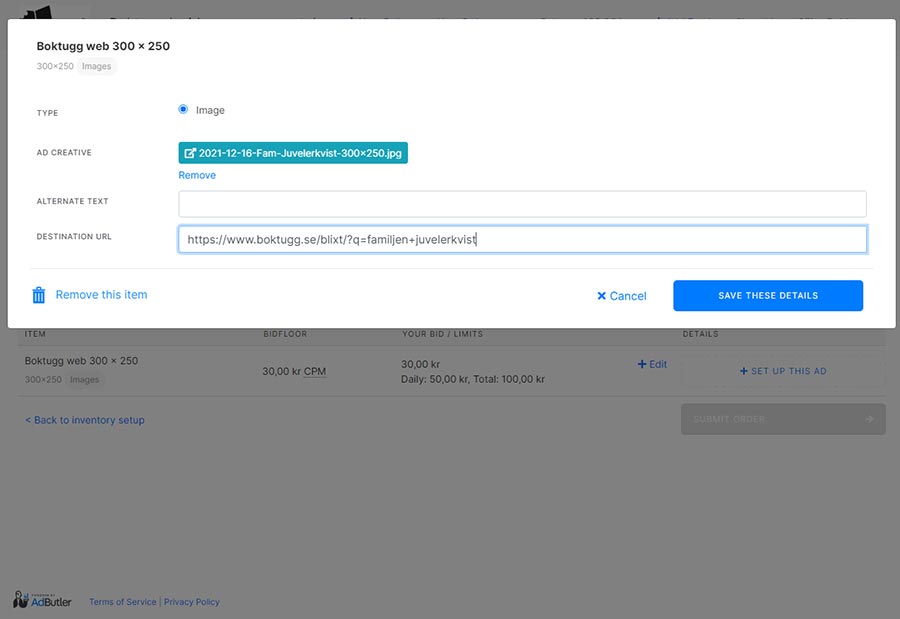This screenshot has height=619, width=900.
Task: Click the 30,00 kr bid amount
Action: point(421,364)
